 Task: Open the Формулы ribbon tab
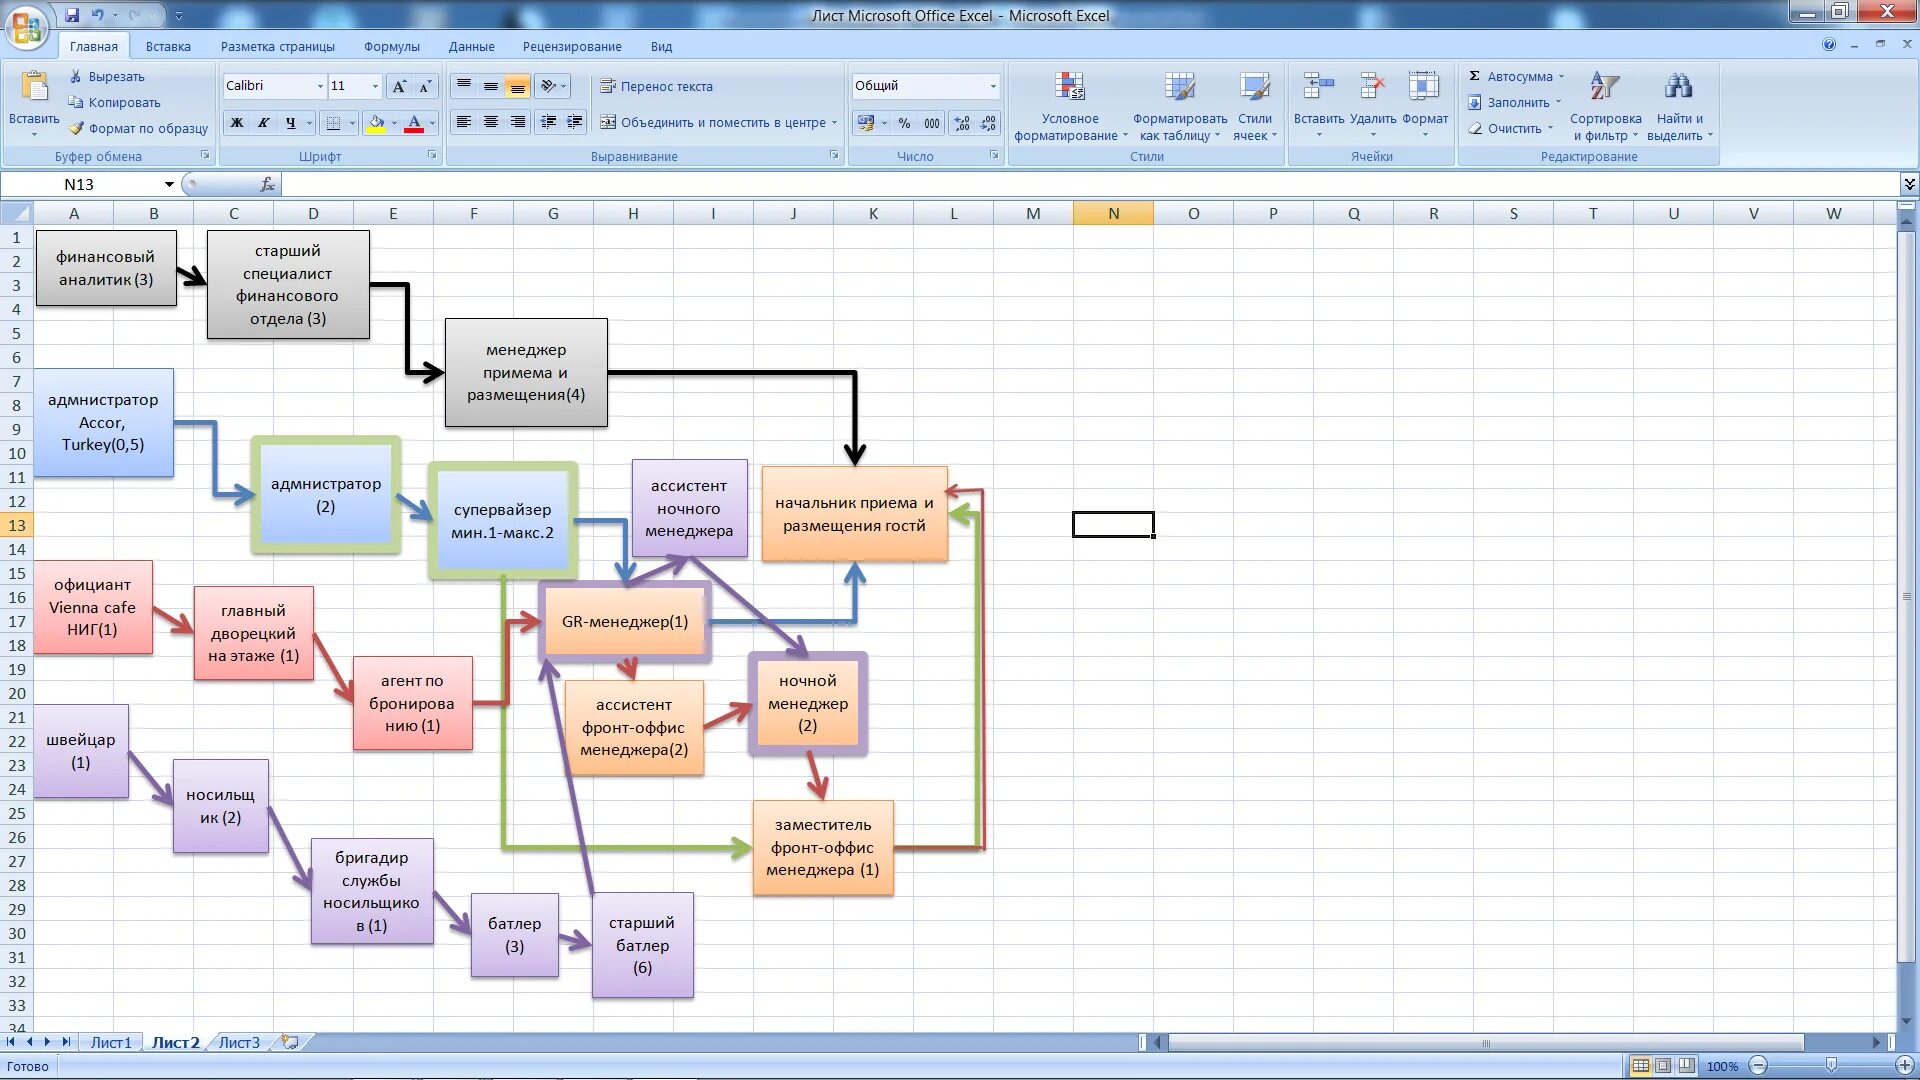coord(392,46)
